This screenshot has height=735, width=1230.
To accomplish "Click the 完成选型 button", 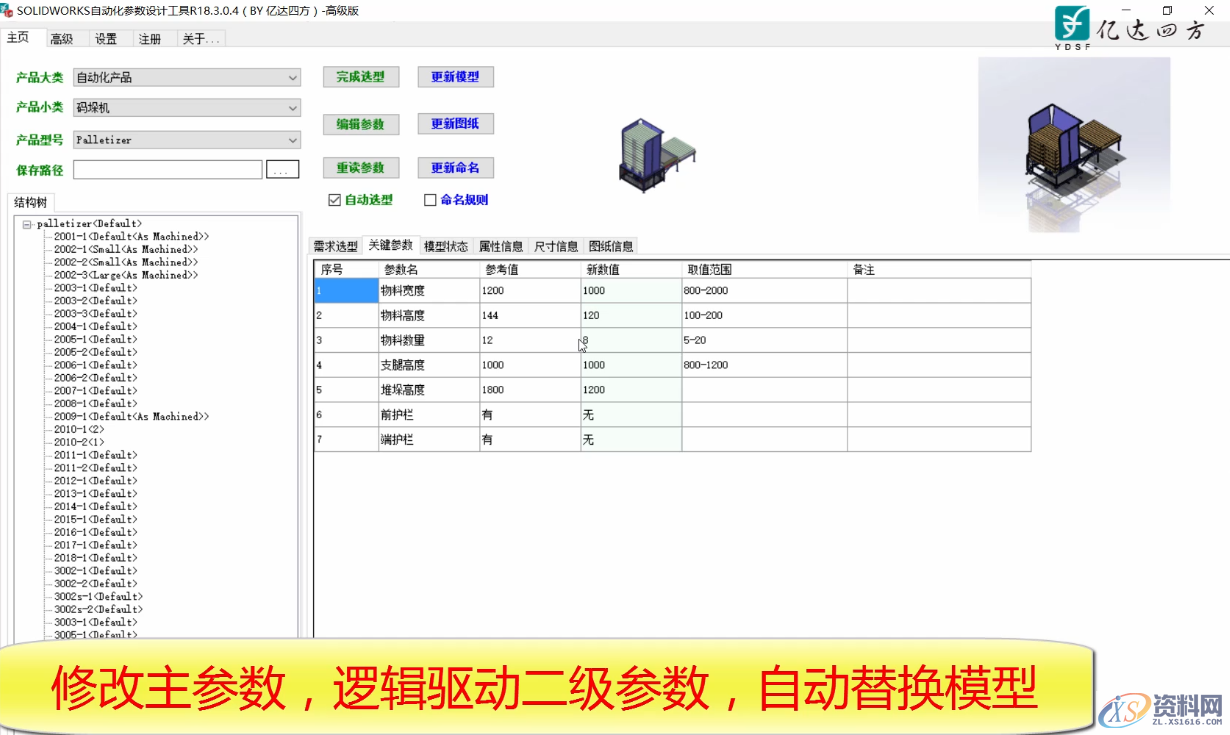I will click(x=360, y=76).
